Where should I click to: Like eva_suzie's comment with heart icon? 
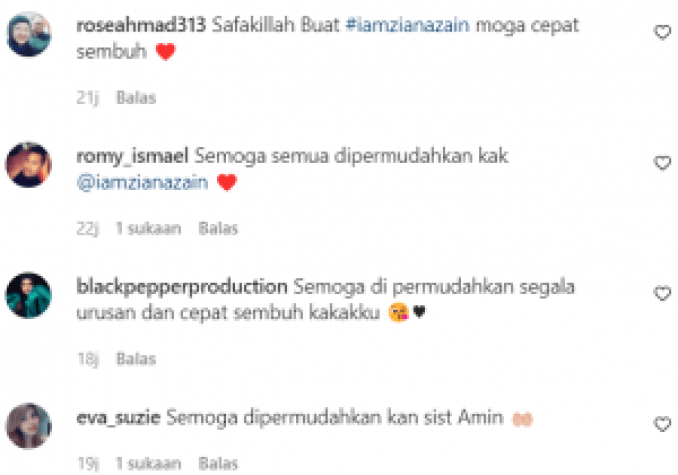coord(662,424)
